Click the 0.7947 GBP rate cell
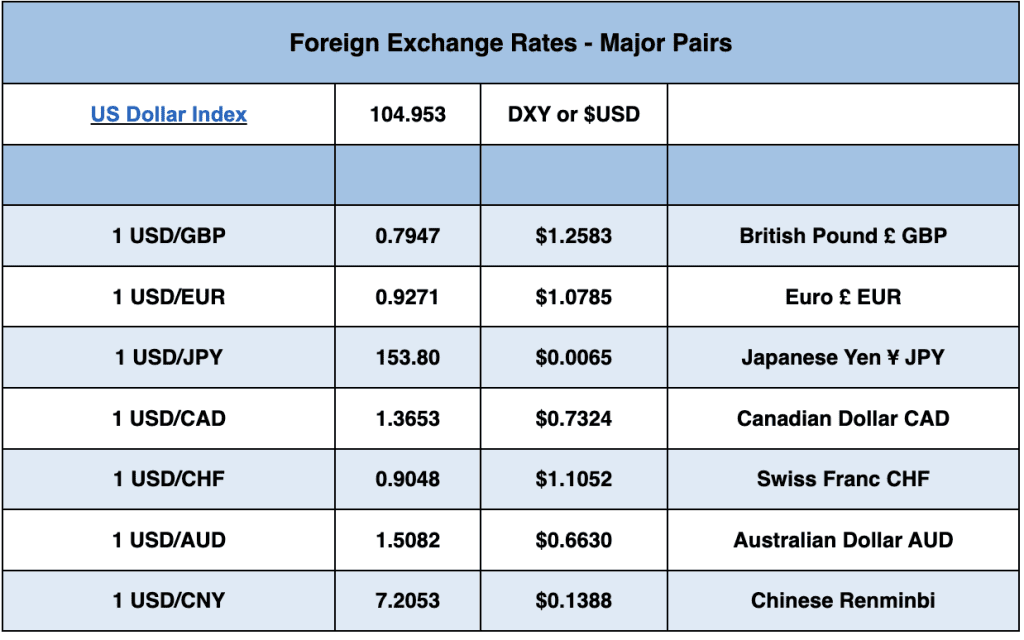This screenshot has height=640, width=1024. [408, 236]
